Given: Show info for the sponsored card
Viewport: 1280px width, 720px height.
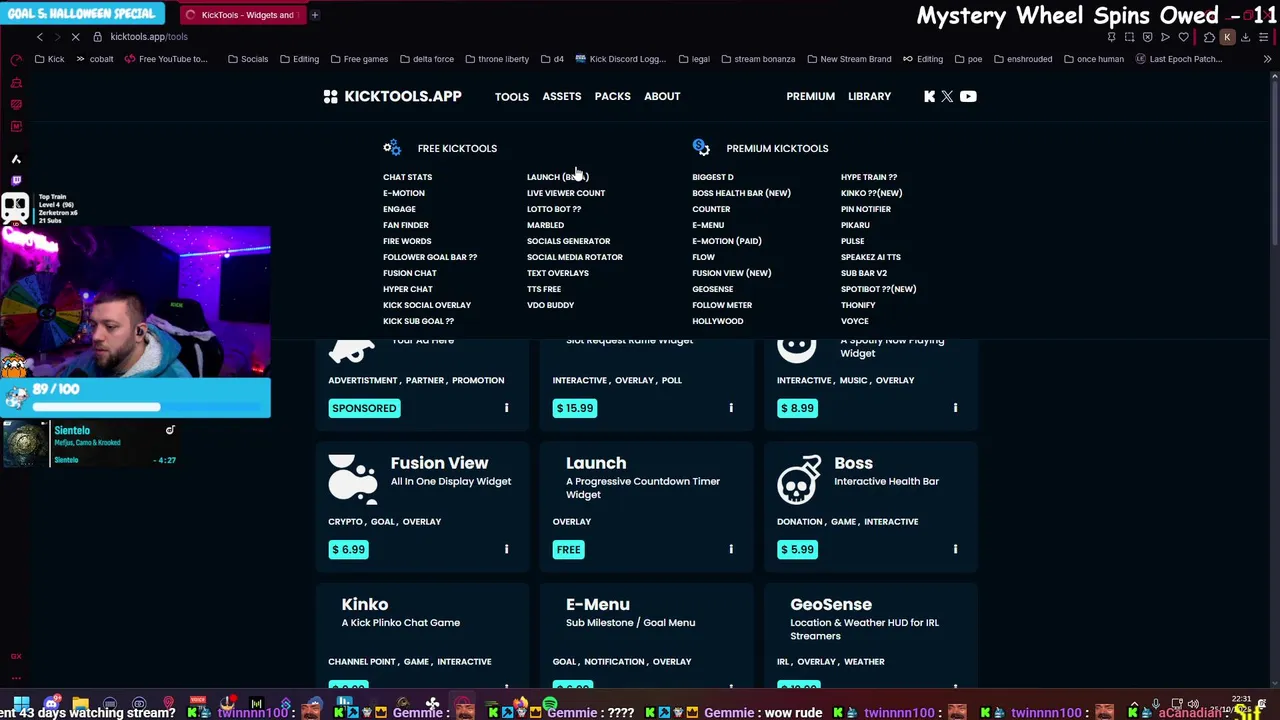Looking at the screenshot, I should [x=506, y=408].
